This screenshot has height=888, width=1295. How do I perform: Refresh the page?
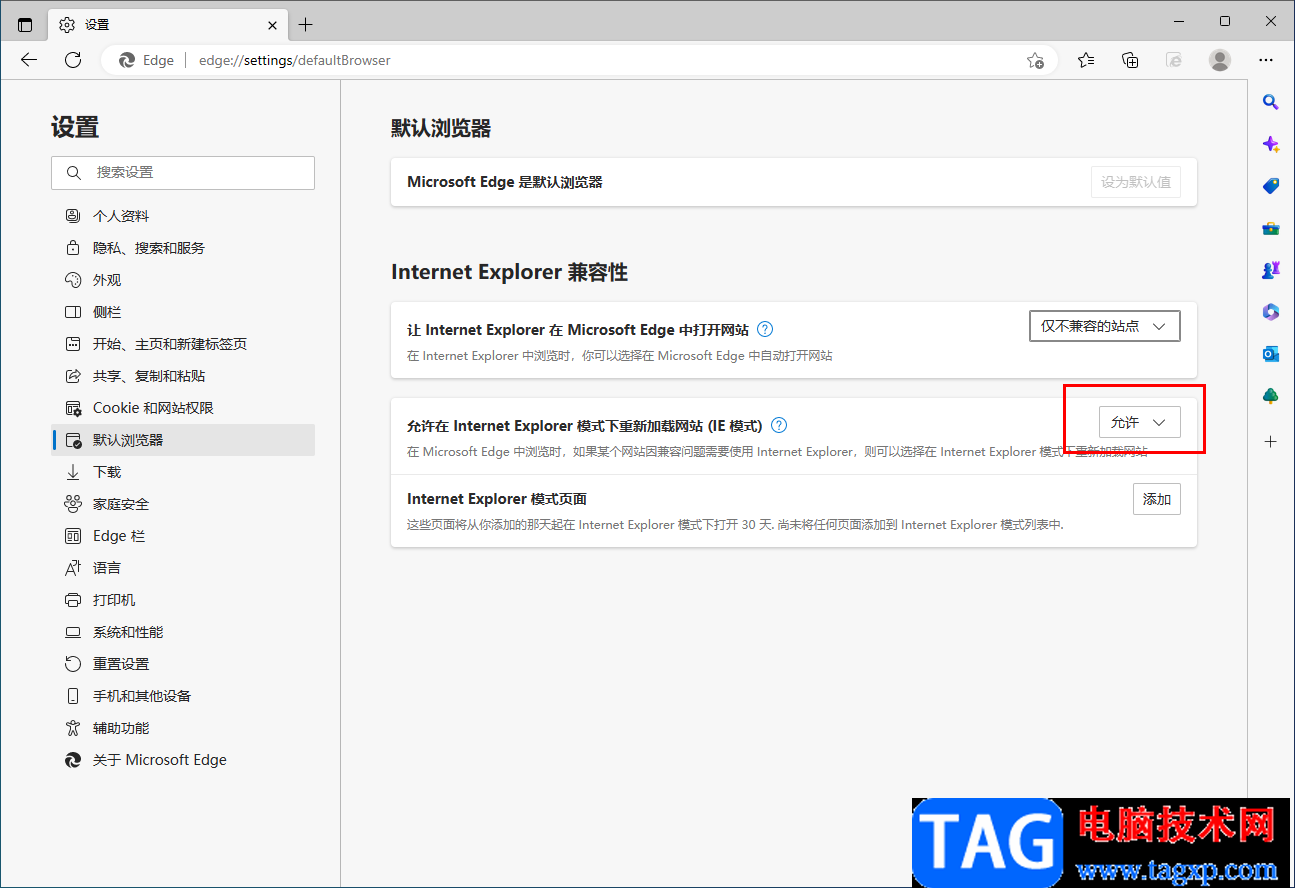pos(73,60)
